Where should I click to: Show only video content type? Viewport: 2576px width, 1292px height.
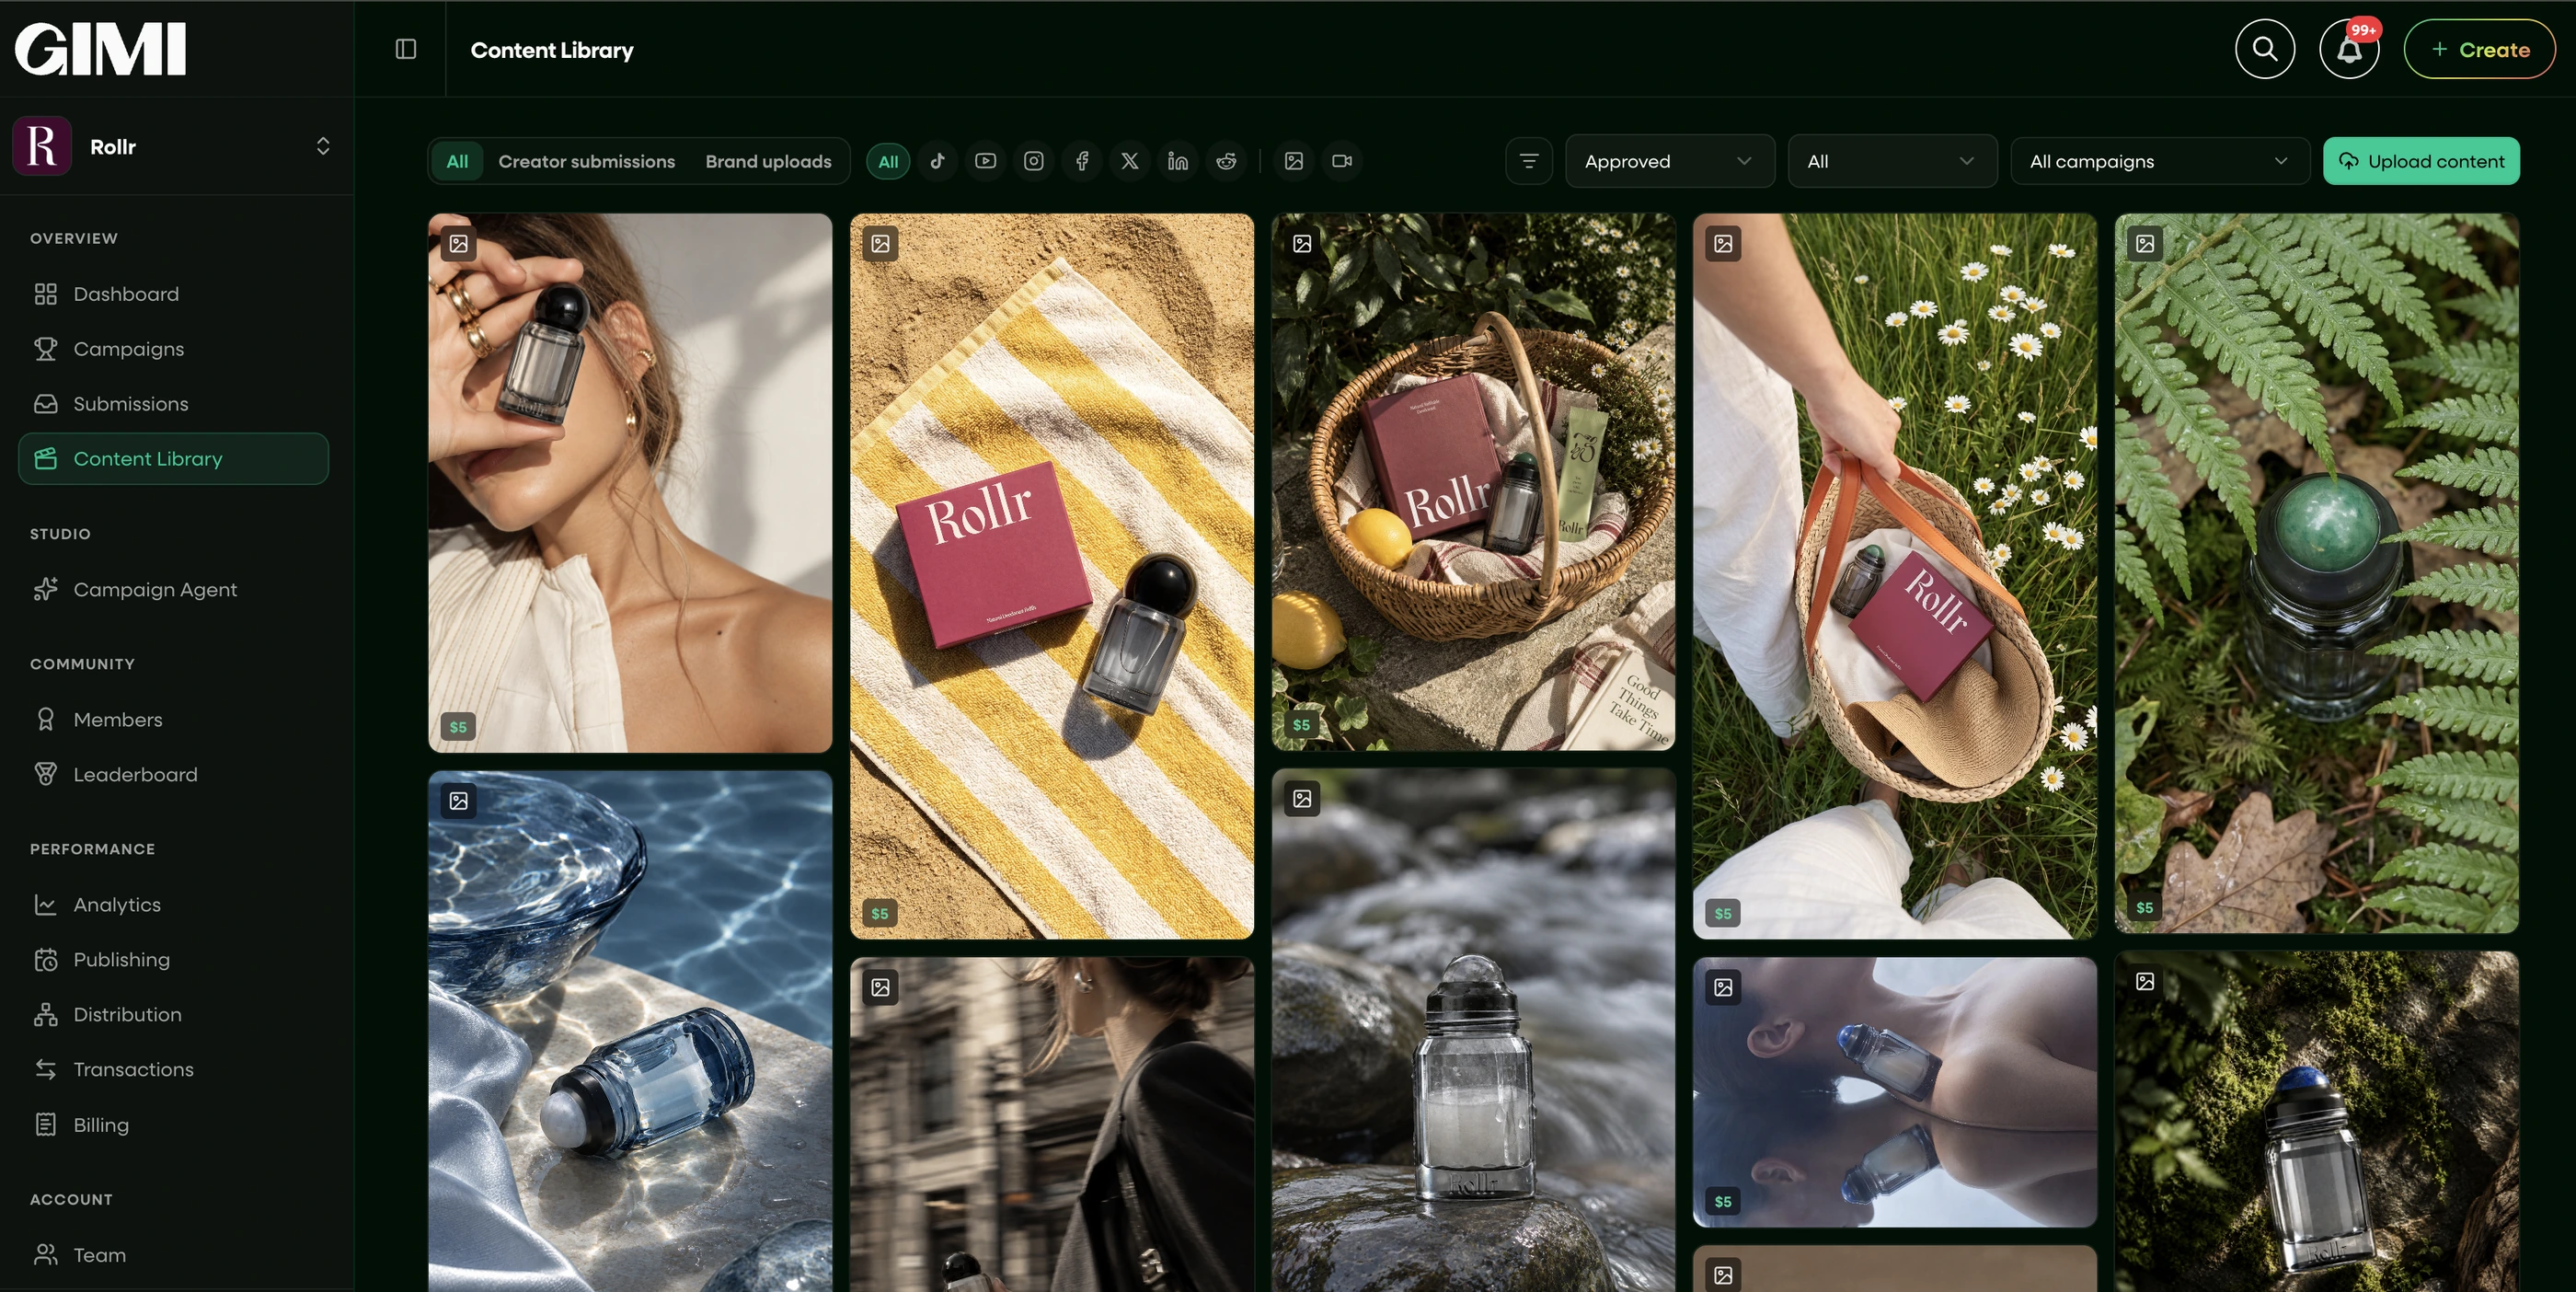pos(1341,161)
